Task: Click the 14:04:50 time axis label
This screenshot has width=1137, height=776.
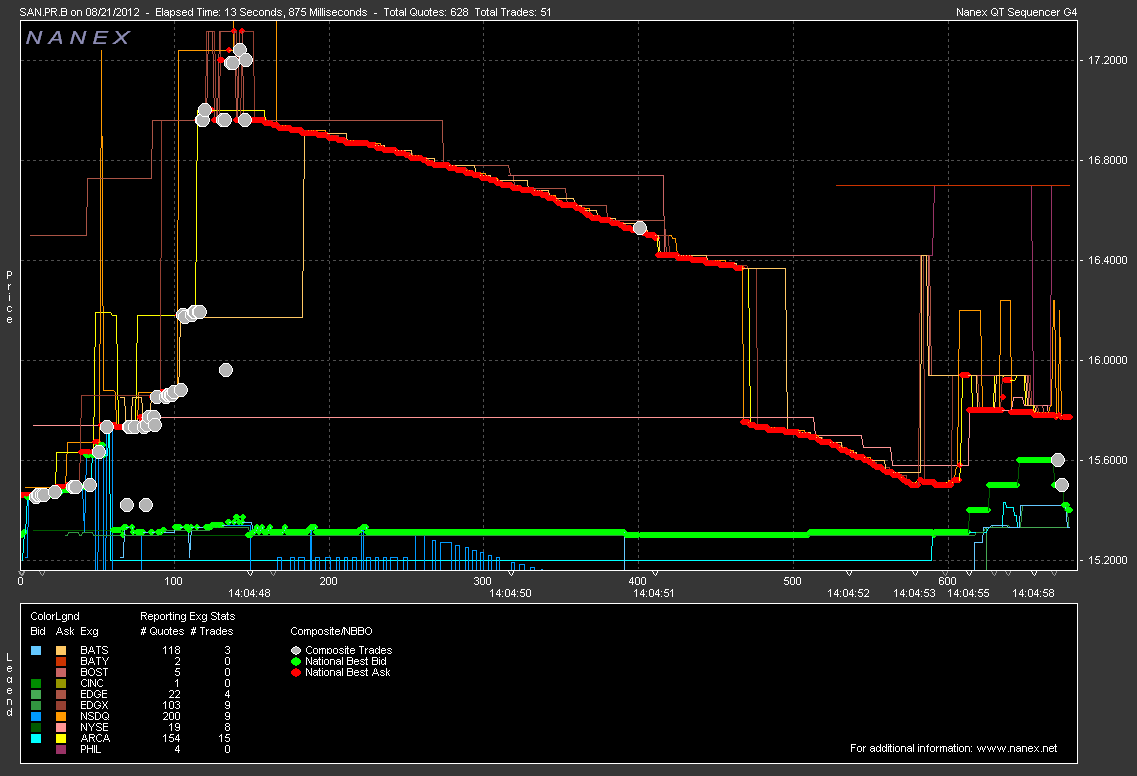Action: (509, 593)
